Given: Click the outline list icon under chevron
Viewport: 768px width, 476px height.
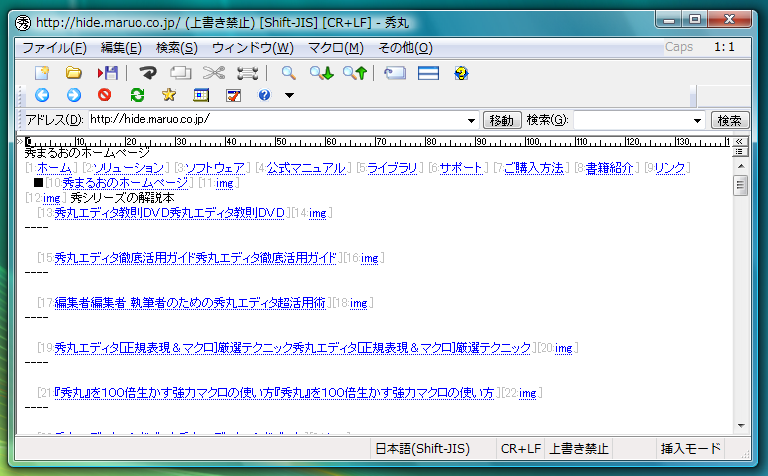Looking at the screenshot, I should point(740,152).
